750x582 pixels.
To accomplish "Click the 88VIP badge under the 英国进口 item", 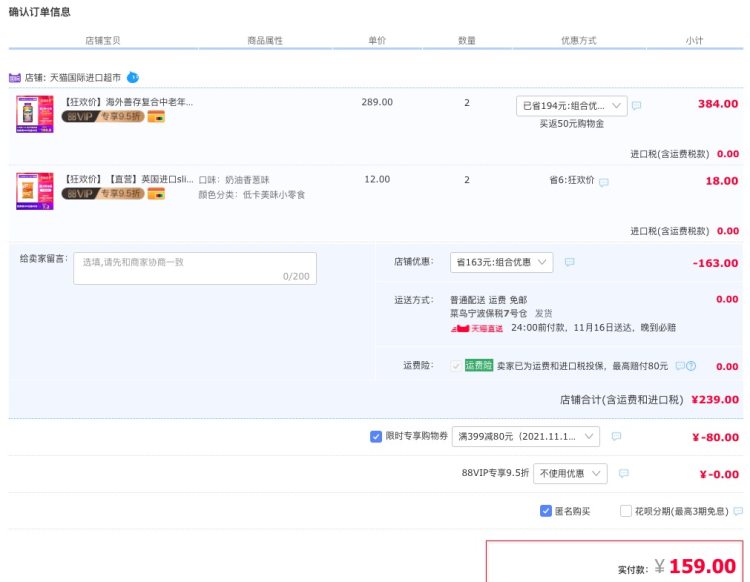I will [x=103, y=193].
